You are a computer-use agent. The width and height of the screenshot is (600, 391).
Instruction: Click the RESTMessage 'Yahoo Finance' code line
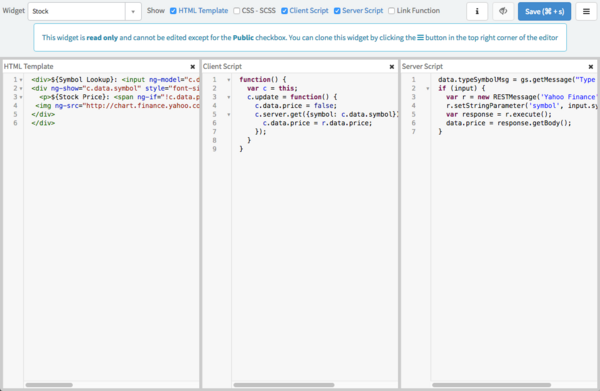[x=521, y=97]
